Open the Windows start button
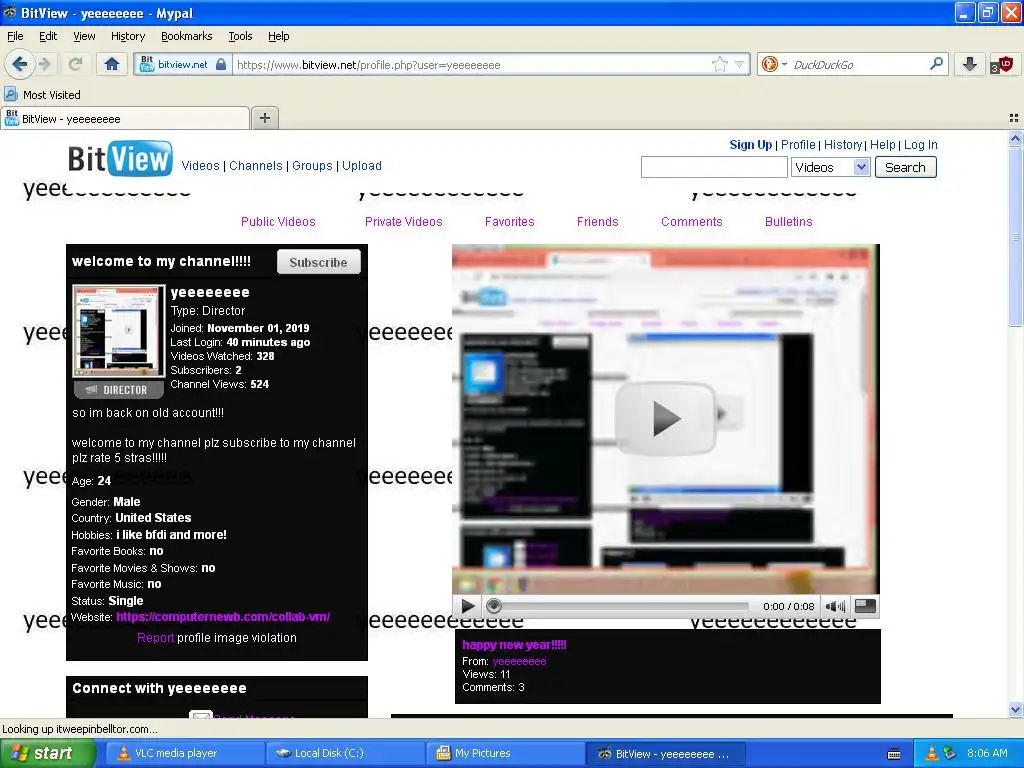Viewport: 1024px width, 768px height. pos(48,753)
